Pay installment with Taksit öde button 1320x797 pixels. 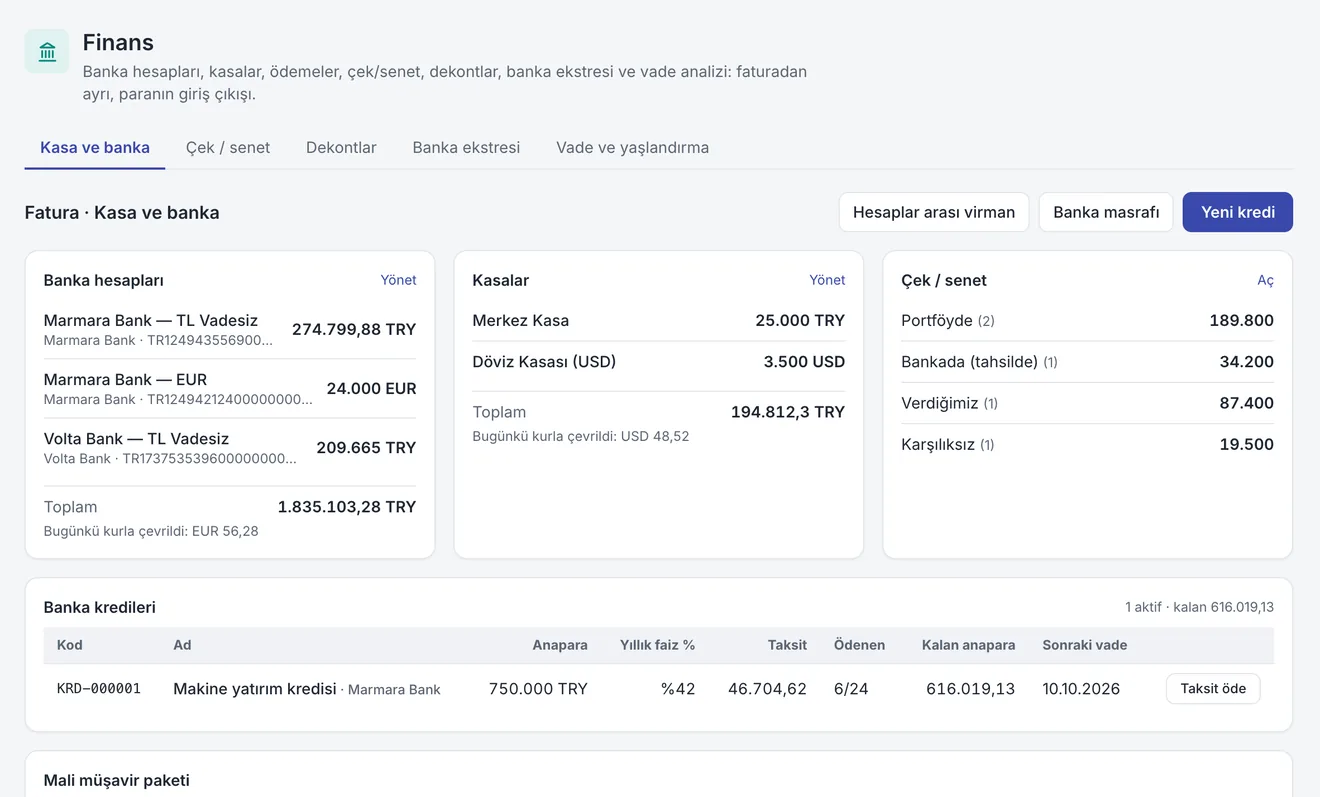(1213, 688)
